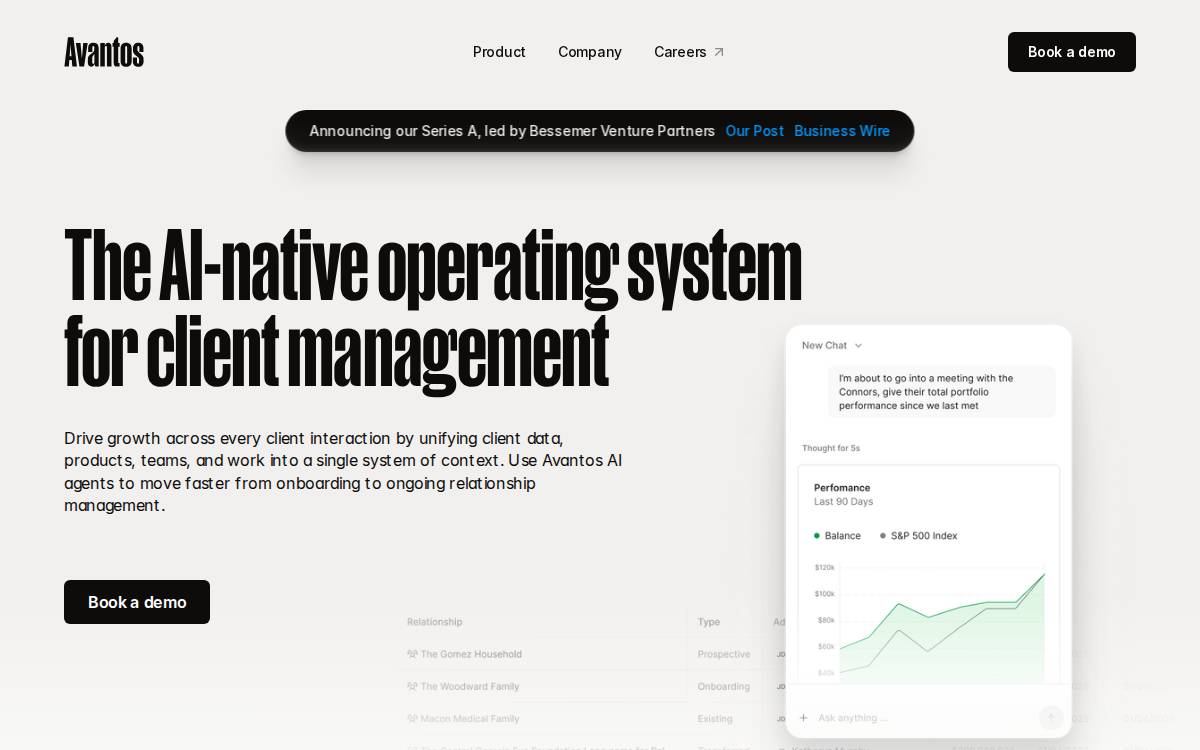This screenshot has height=750, width=1200.
Task: Click the Type column header
Action: [x=709, y=622]
